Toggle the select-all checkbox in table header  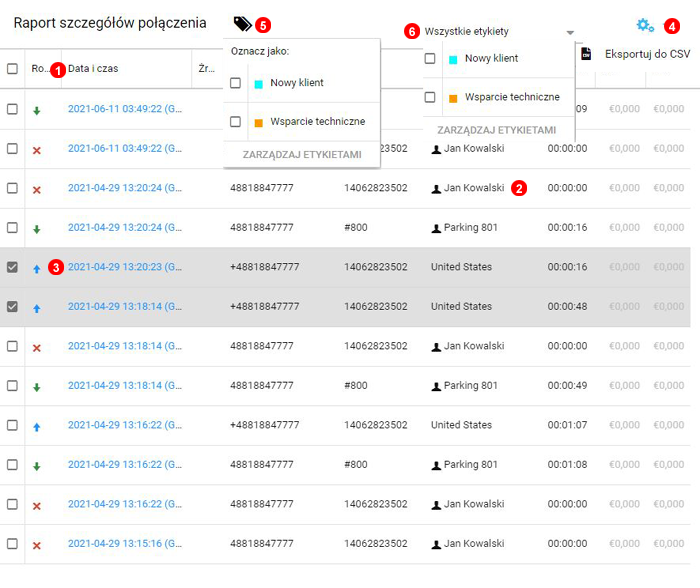[12, 69]
